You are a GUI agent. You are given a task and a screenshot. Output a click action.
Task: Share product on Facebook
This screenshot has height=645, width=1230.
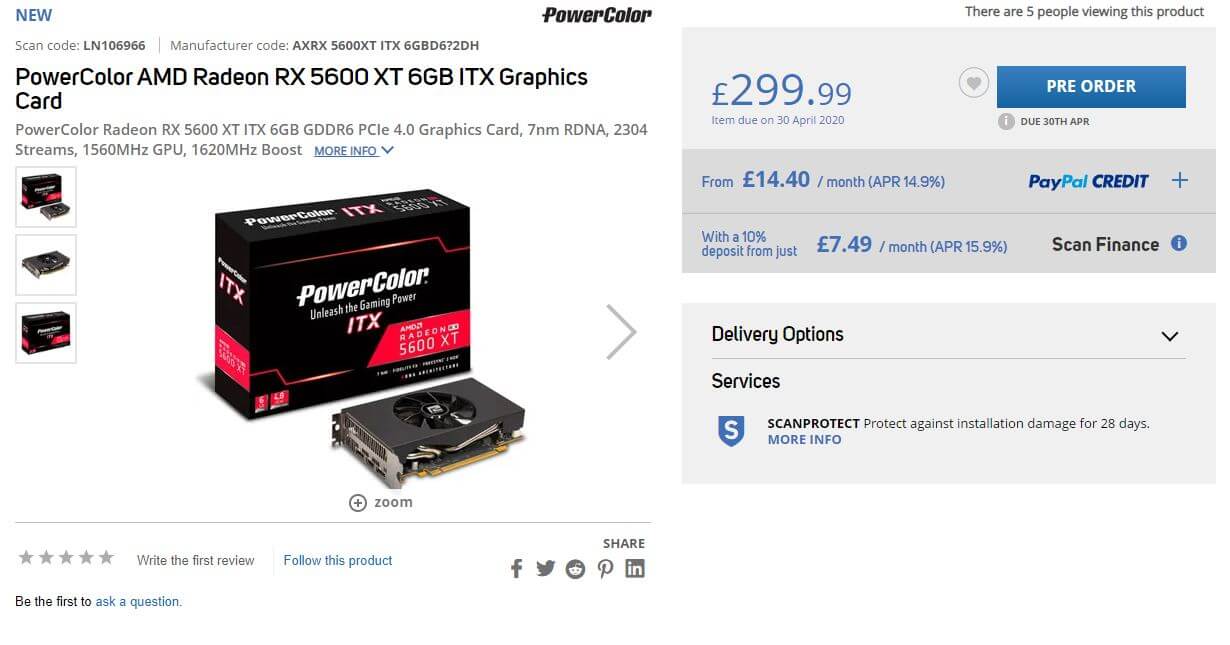coord(517,569)
